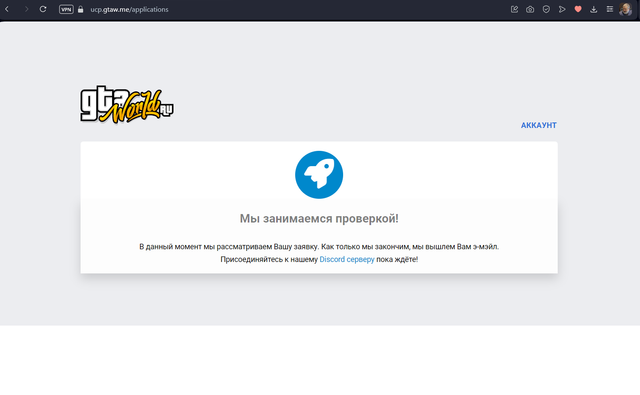This screenshot has width=640, height=395.
Task: Click the text 'пока ждёте!'
Action: (397, 259)
